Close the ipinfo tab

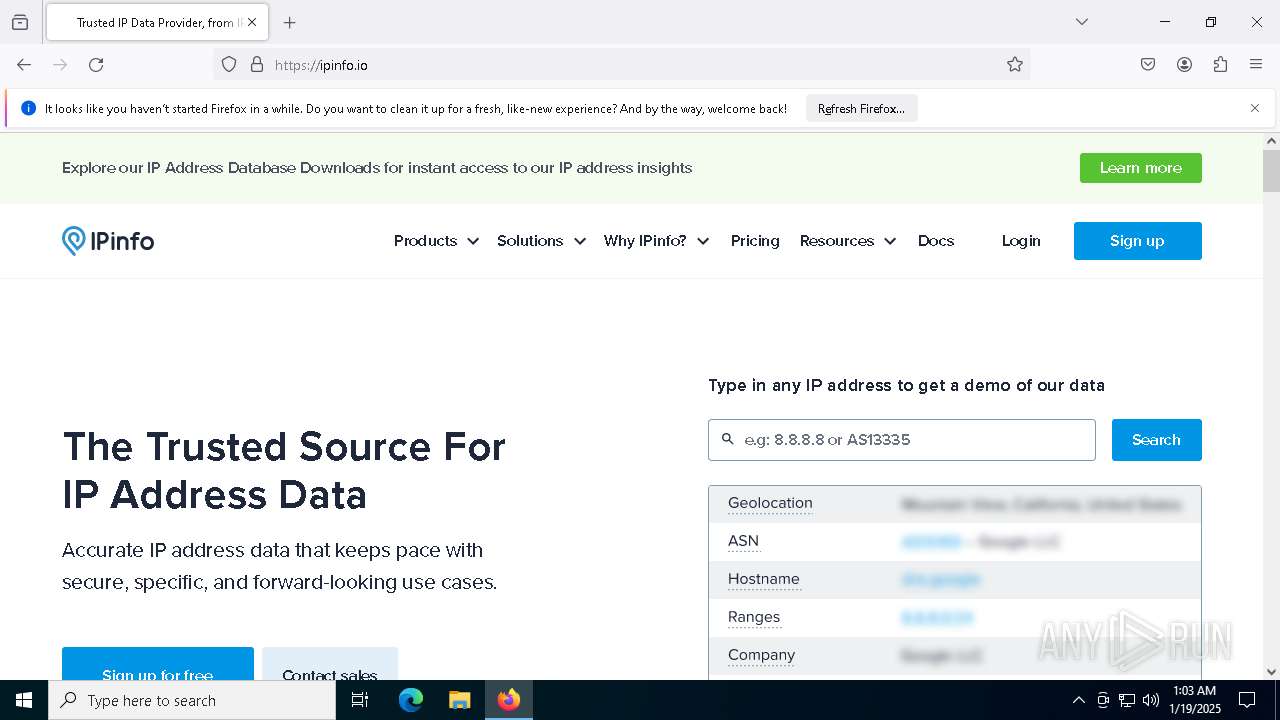coord(252,22)
